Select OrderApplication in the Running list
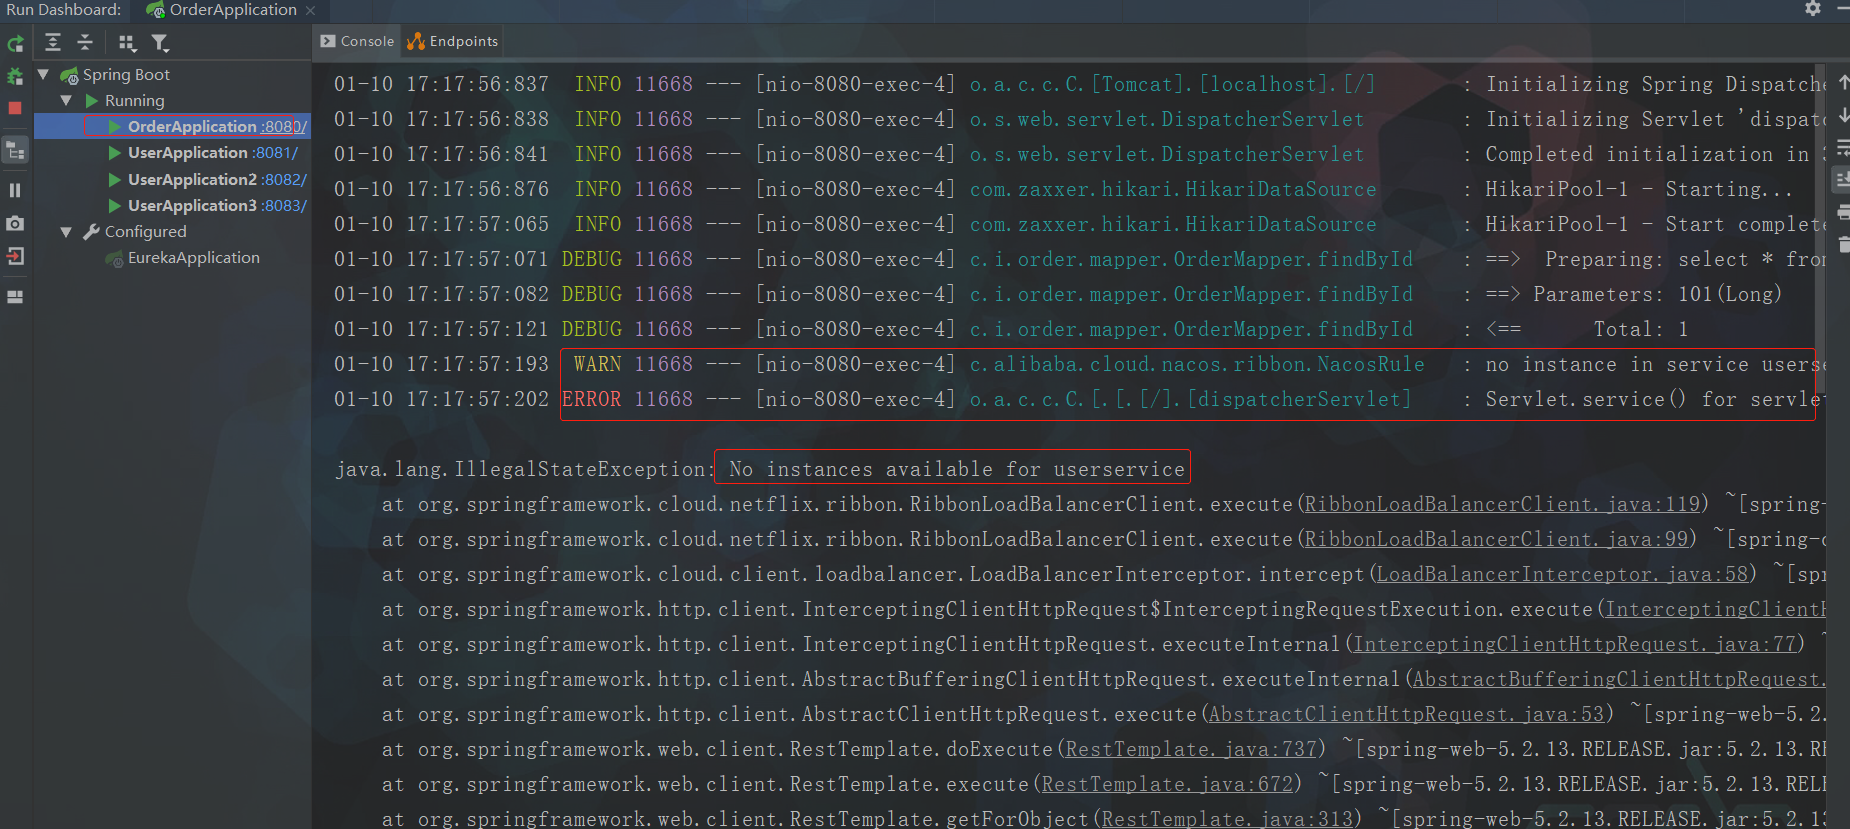This screenshot has width=1850, height=829. 192,126
